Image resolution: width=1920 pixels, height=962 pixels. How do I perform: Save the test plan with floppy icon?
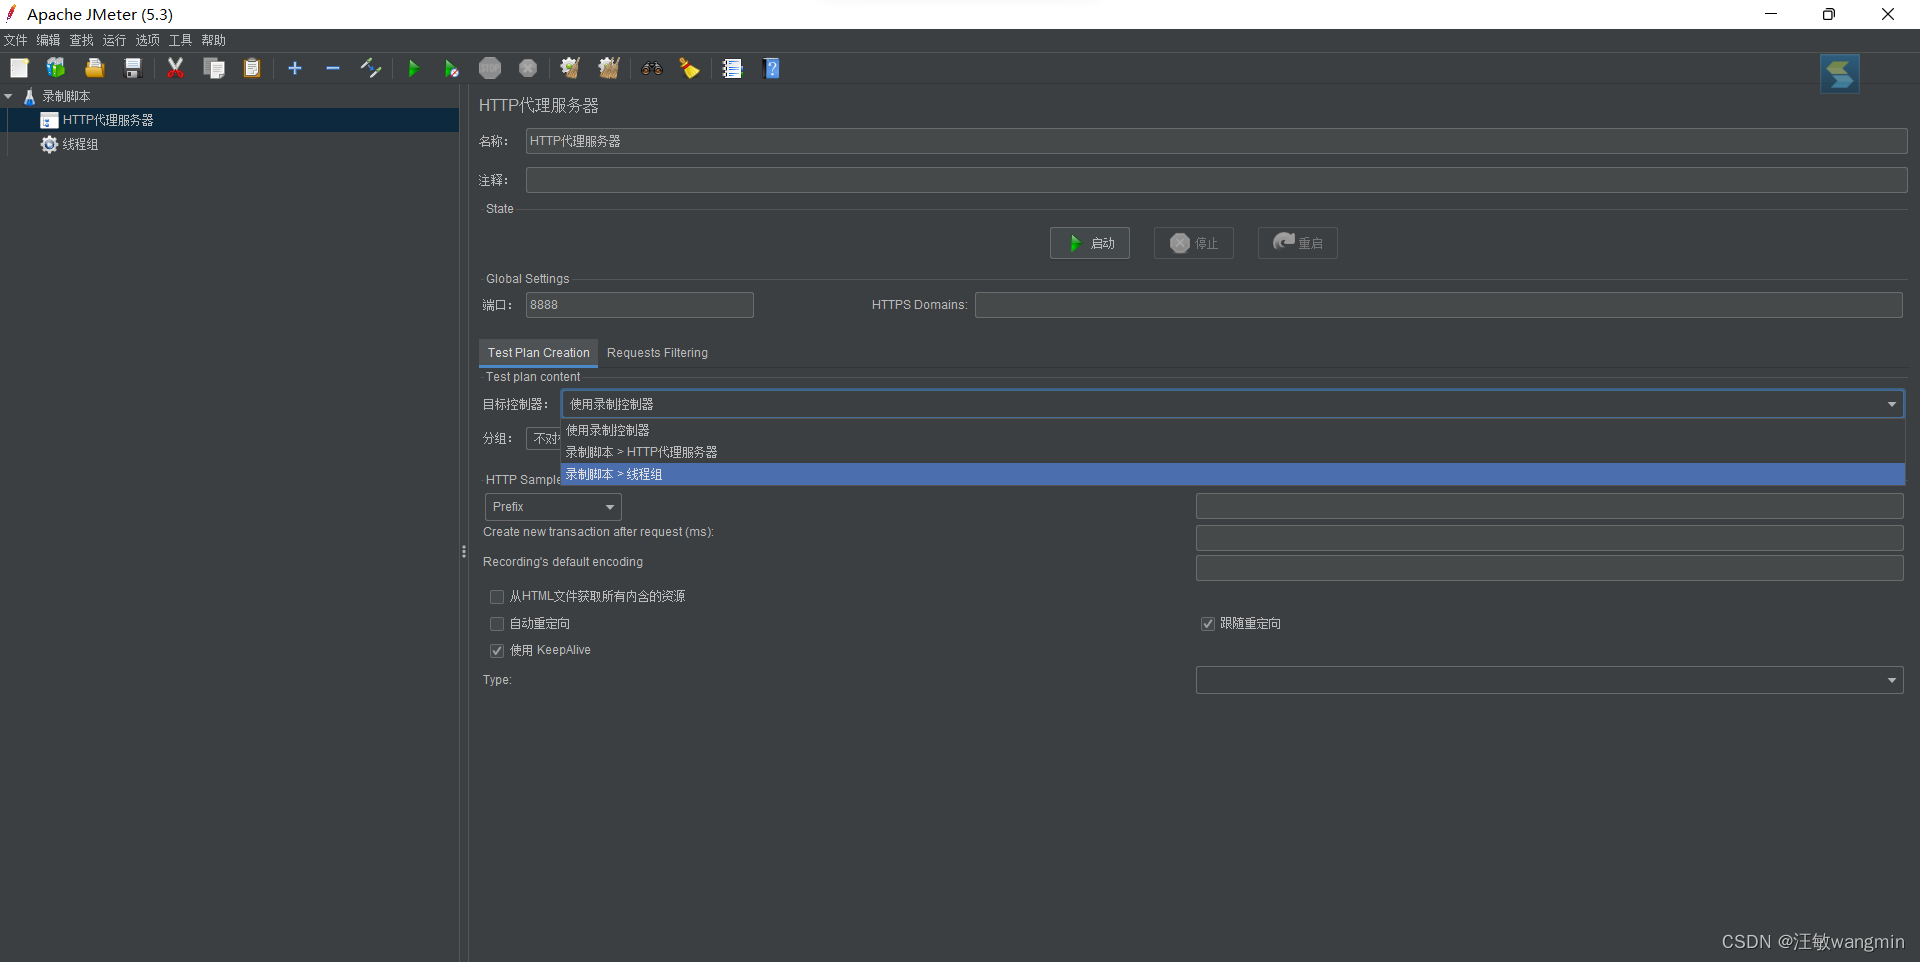coord(132,68)
